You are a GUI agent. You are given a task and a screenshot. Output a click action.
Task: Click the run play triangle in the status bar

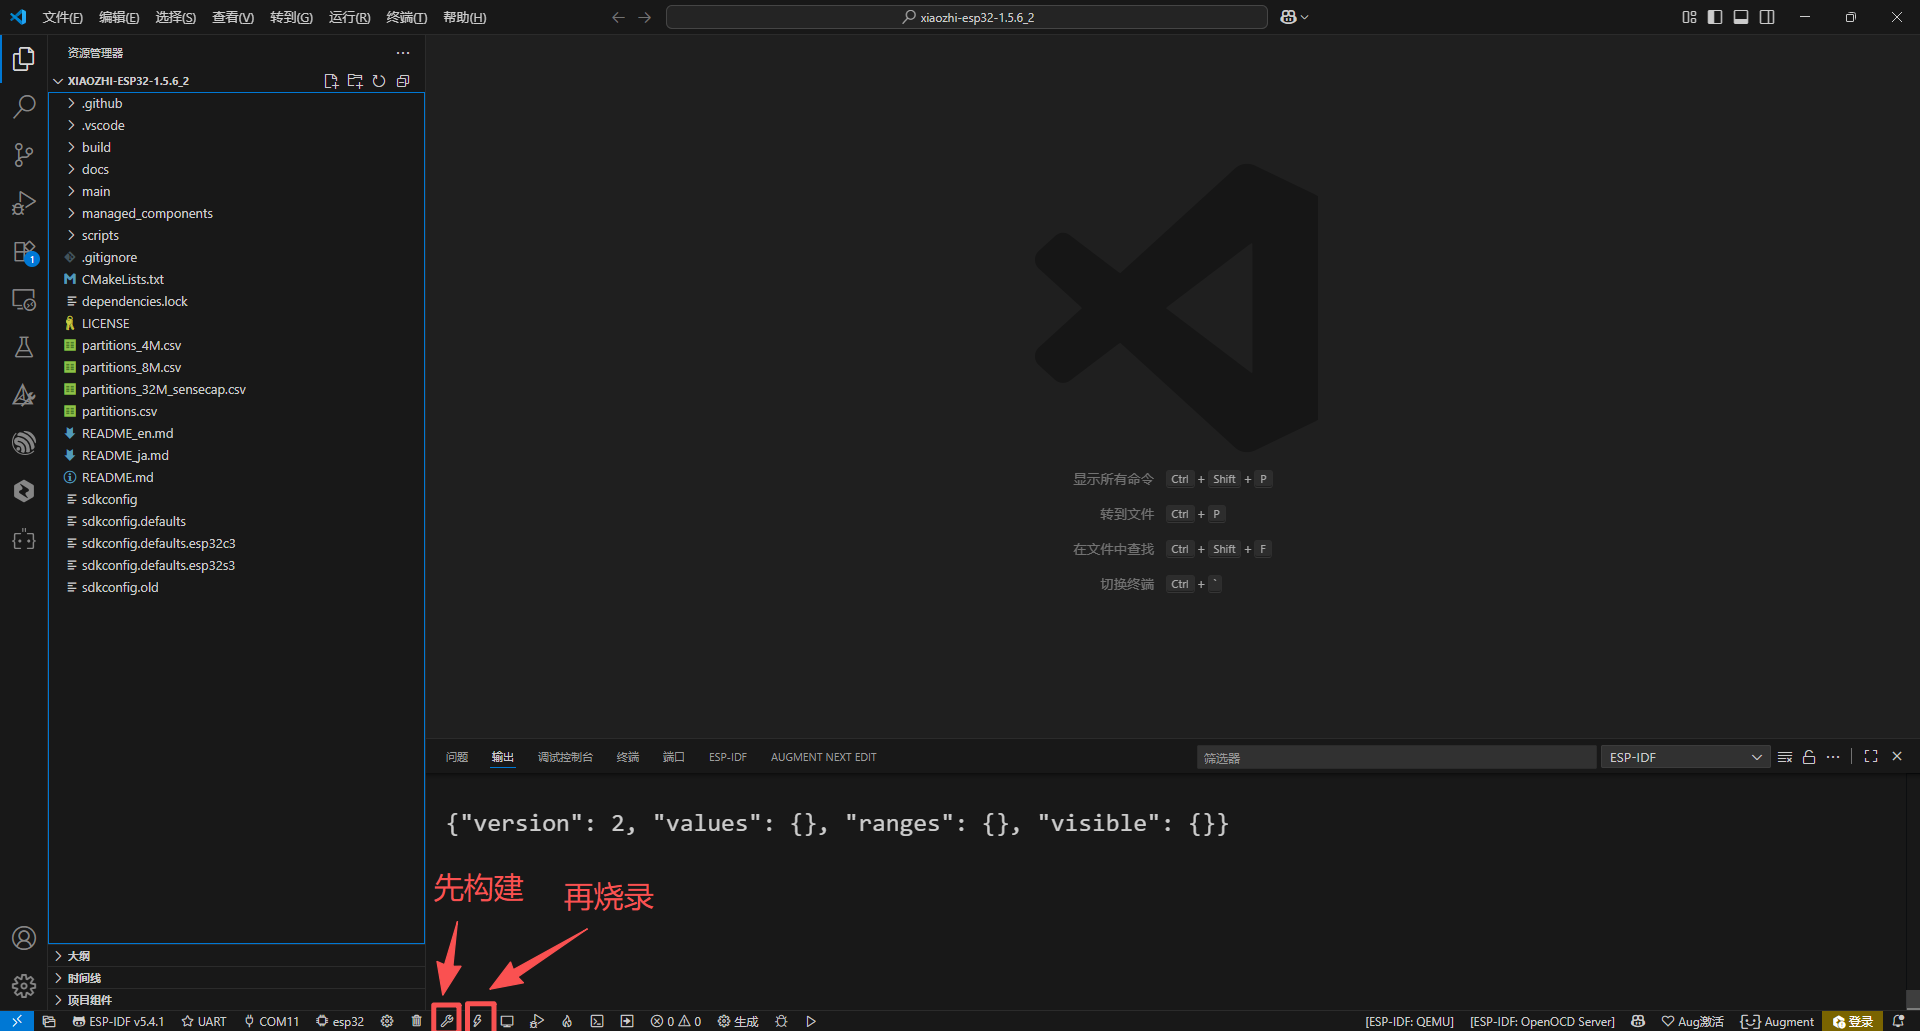pos(811,1021)
